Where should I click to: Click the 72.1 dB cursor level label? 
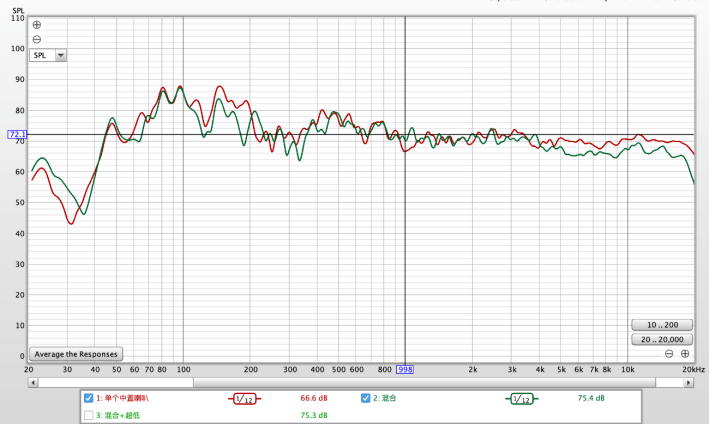(x=17, y=134)
